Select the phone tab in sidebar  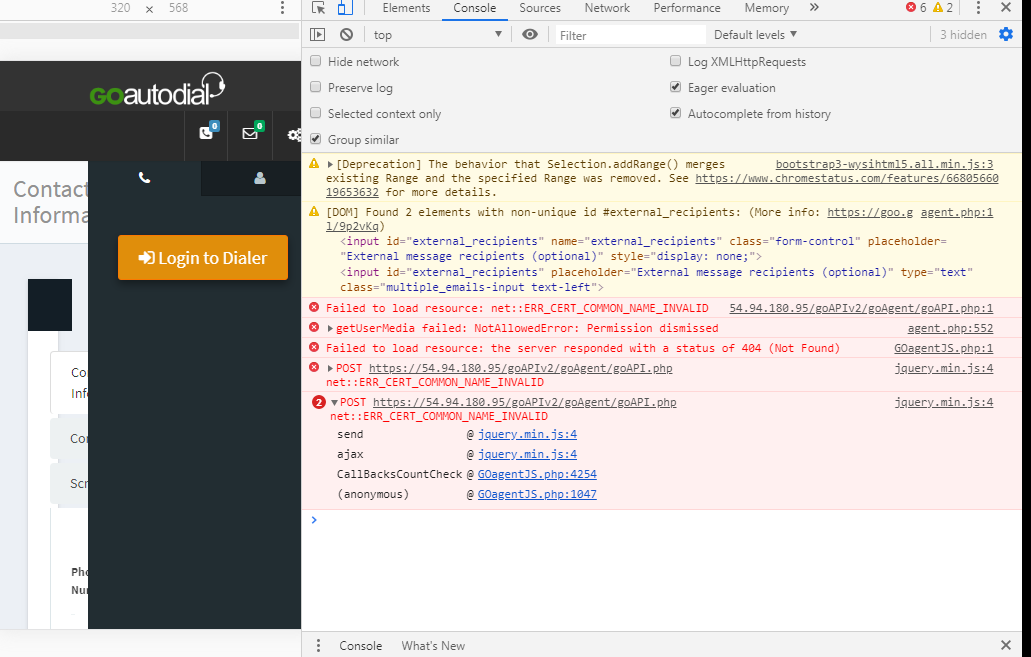click(x=145, y=178)
